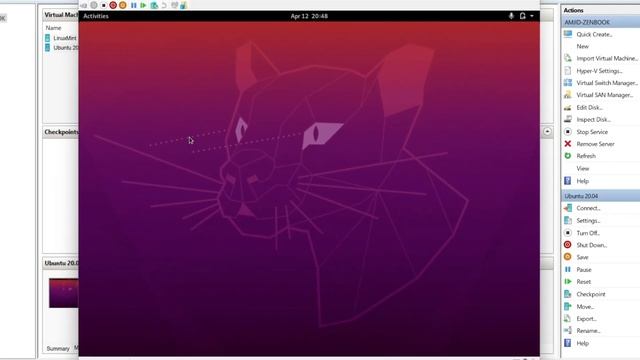Click the Move action in Actions pane

pos(585,307)
